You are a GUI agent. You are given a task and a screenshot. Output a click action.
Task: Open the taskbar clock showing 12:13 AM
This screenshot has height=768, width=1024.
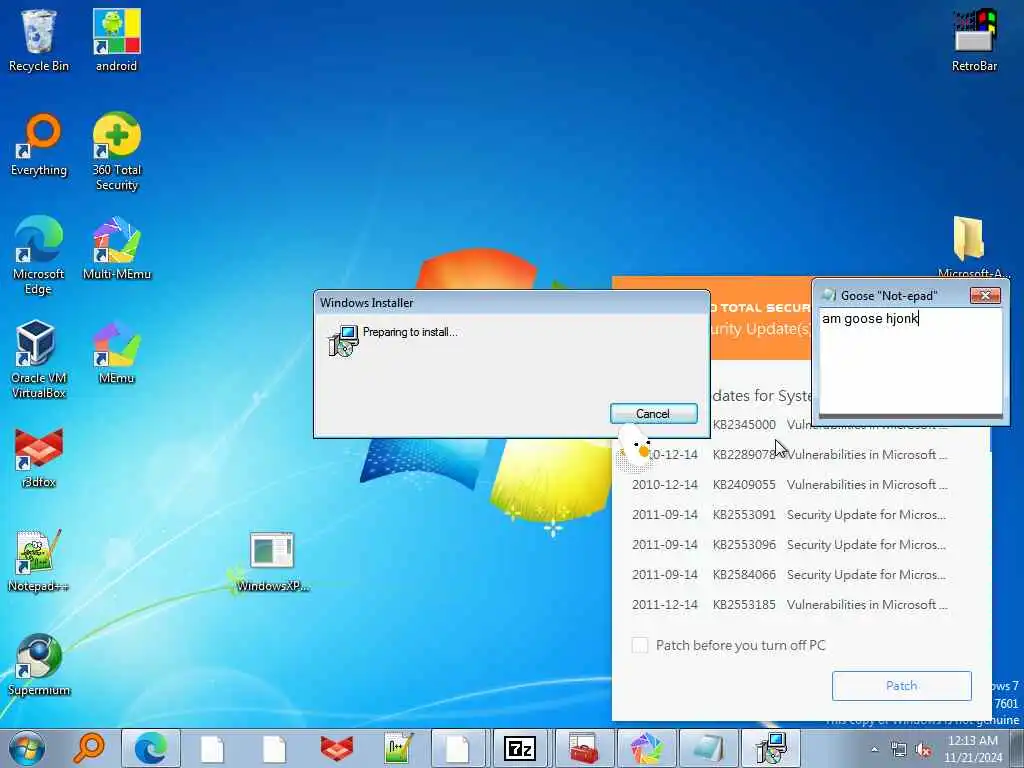[x=972, y=749]
